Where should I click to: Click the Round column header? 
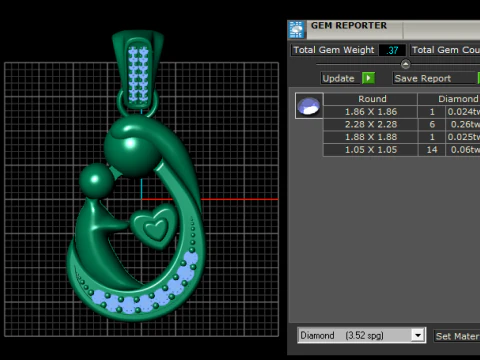[x=371, y=99]
